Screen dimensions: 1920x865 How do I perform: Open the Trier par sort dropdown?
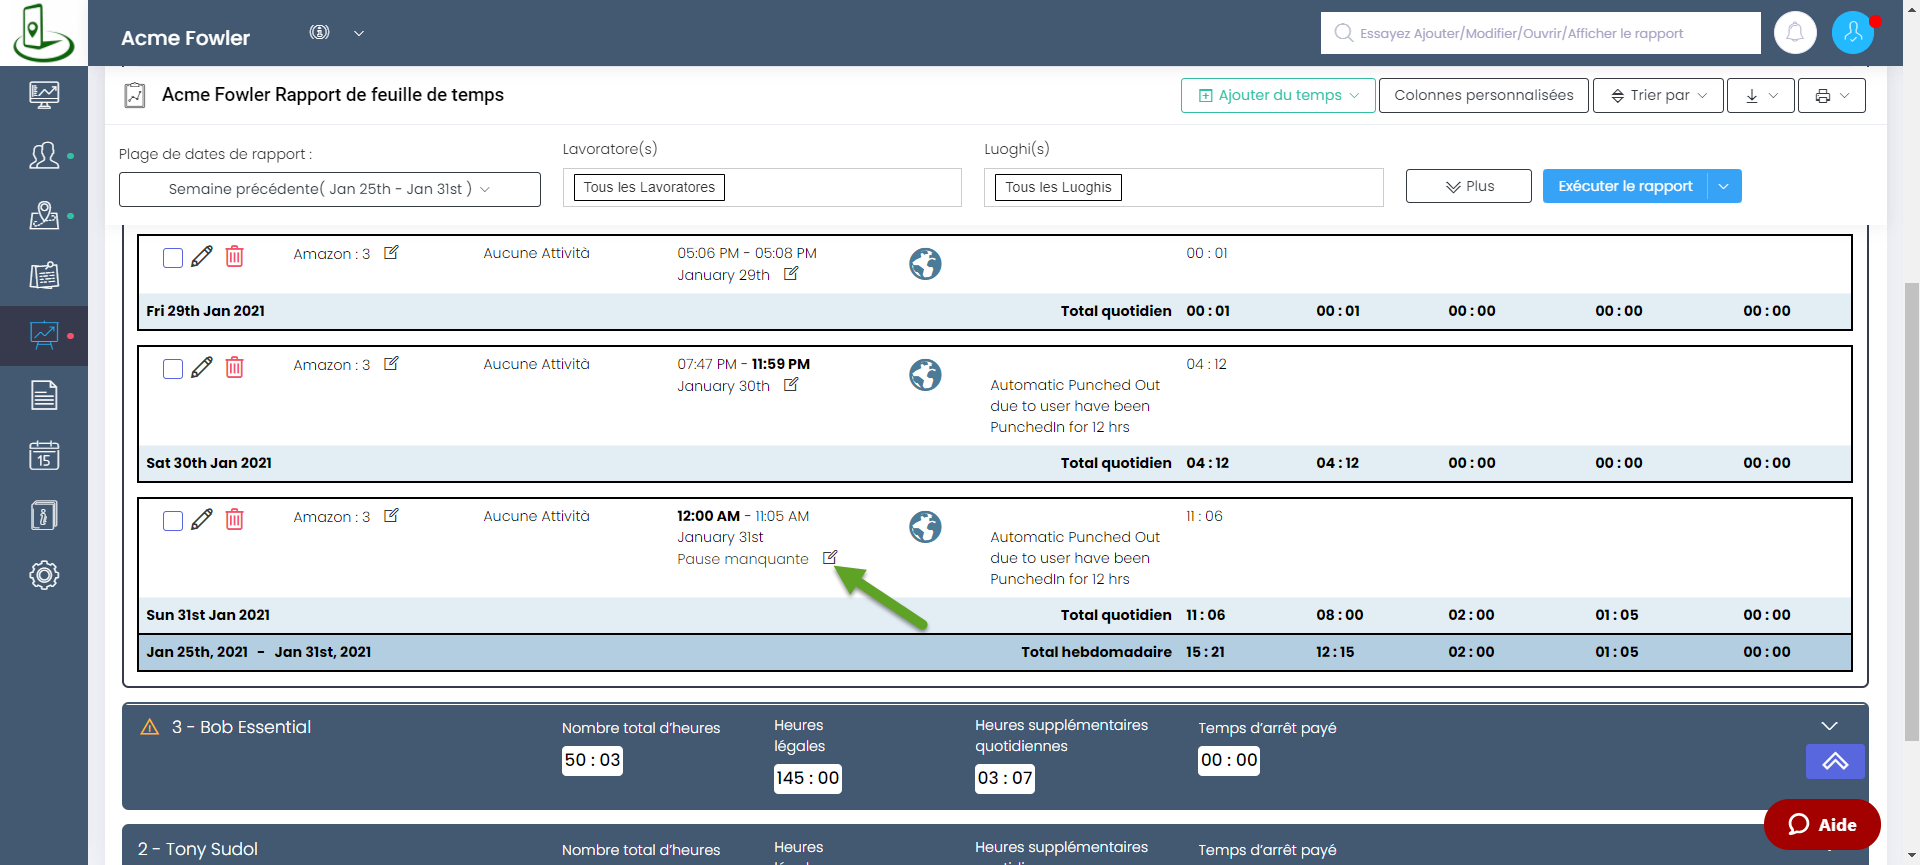click(x=1658, y=95)
